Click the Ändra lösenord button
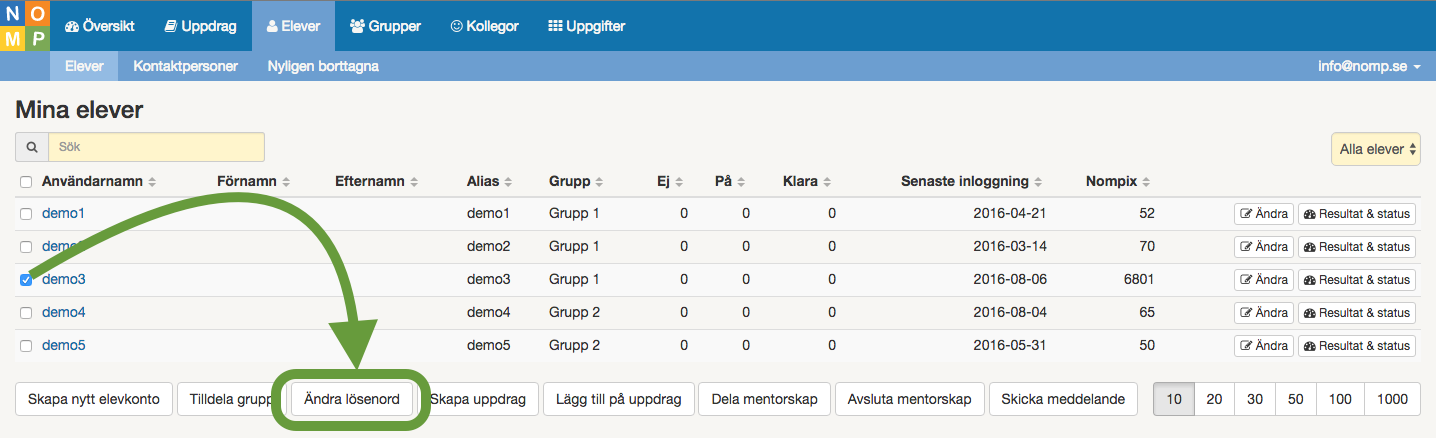 [351, 399]
